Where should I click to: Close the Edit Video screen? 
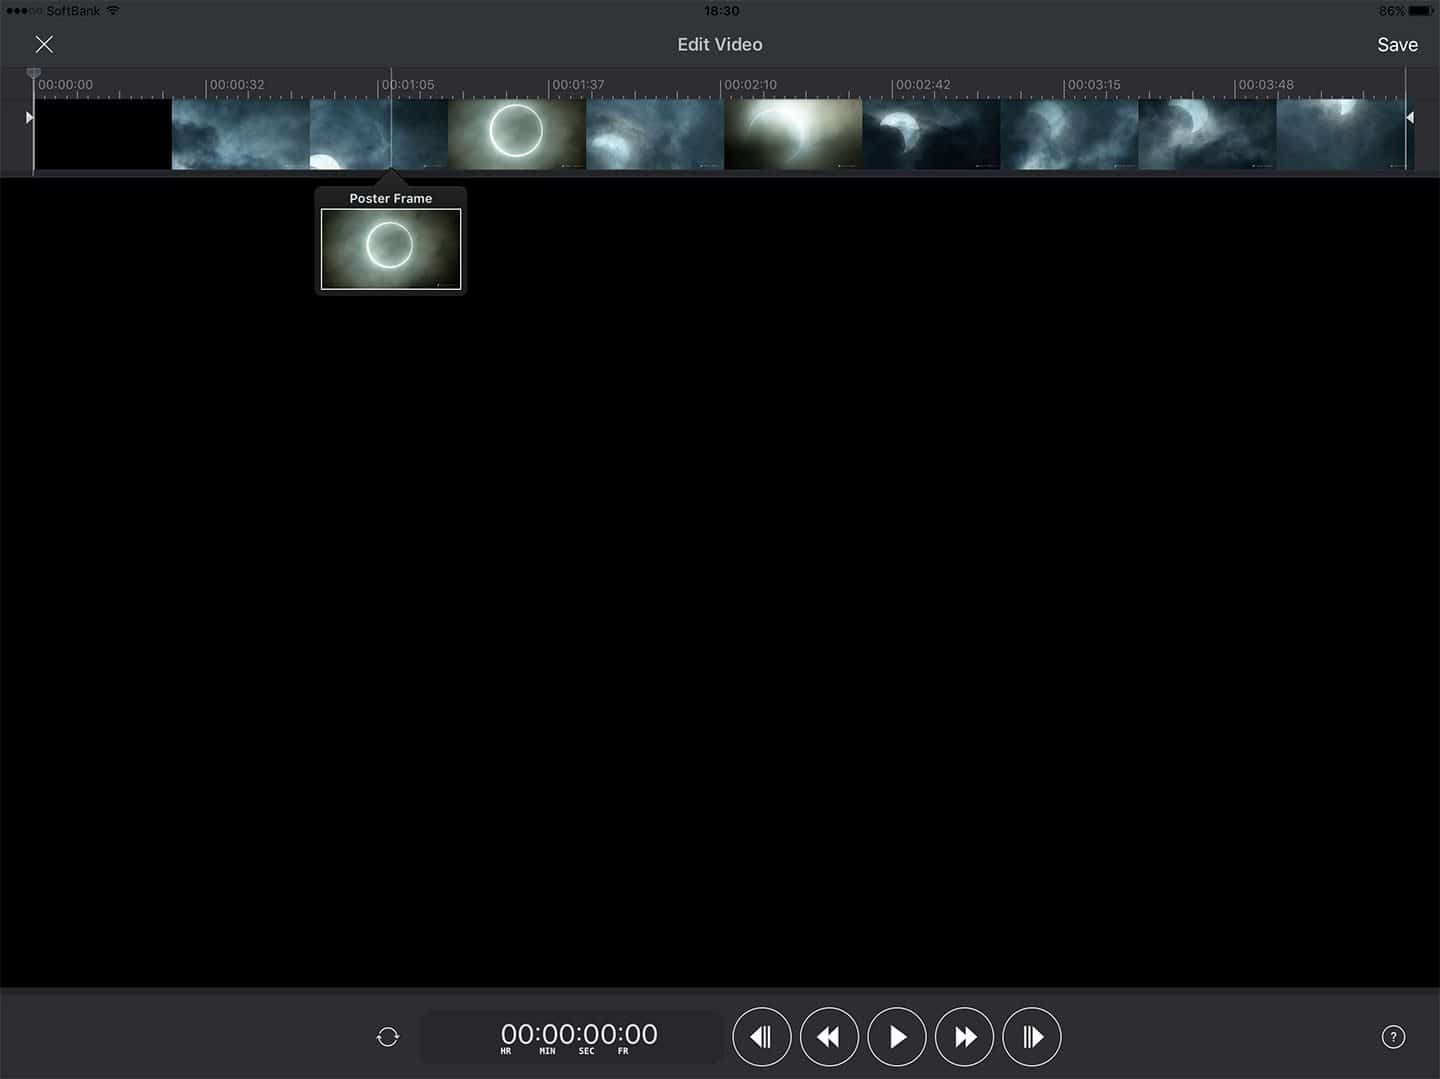[44, 44]
